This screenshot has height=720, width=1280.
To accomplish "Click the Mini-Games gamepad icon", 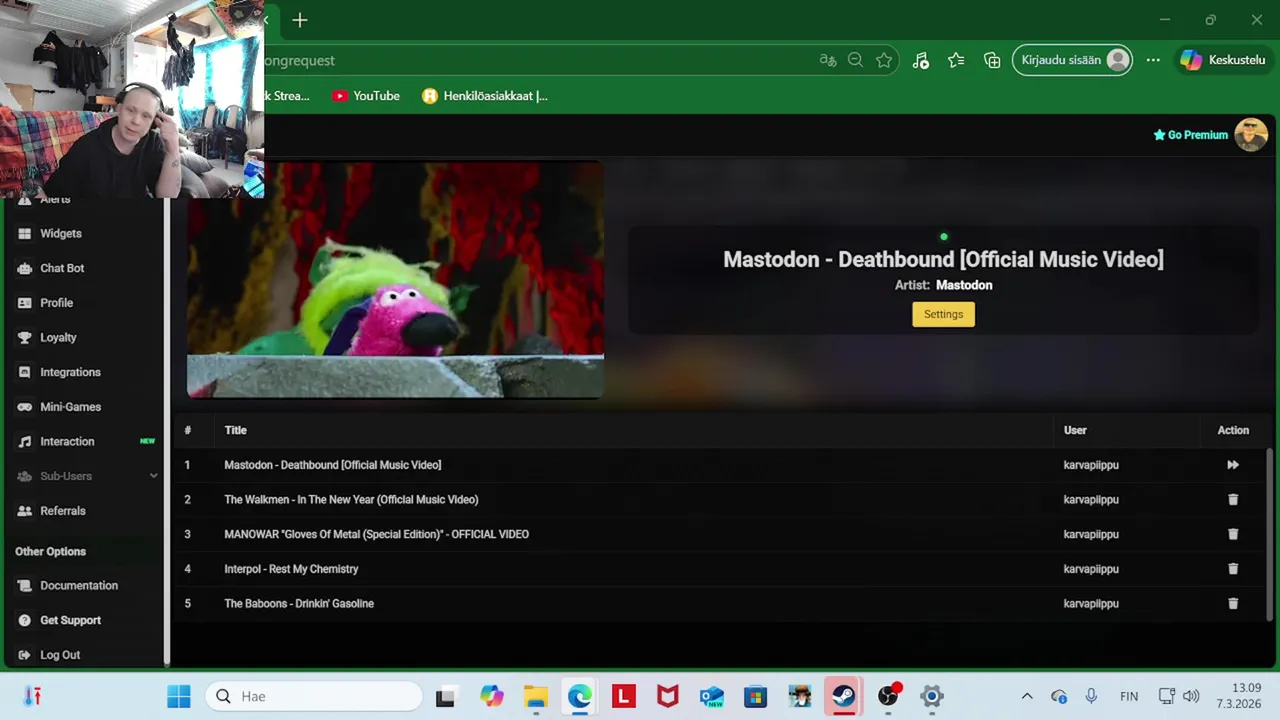I will pos(24,407).
